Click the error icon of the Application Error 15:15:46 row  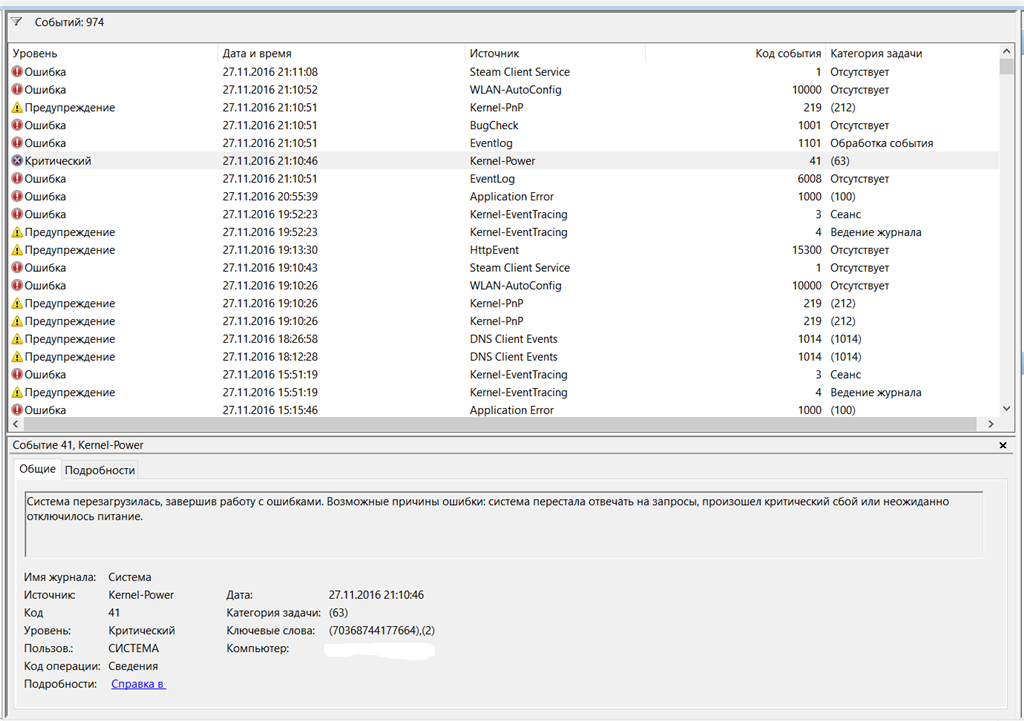tap(17, 410)
